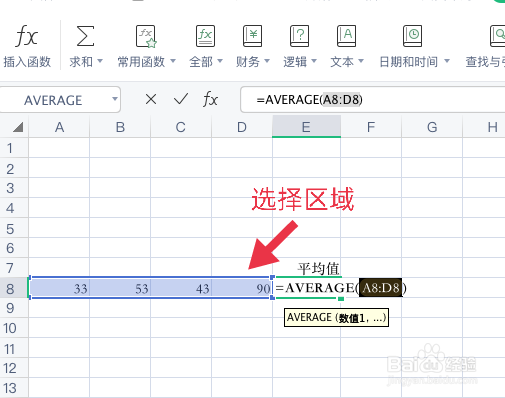Expand the 文本 dropdown arrow
505x398 pixels.
[x=361, y=61]
